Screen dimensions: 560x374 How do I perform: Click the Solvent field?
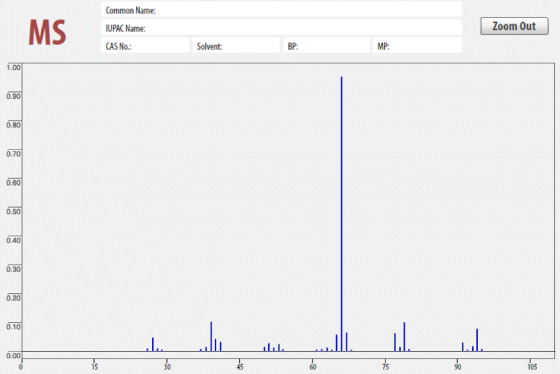point(236,45)
